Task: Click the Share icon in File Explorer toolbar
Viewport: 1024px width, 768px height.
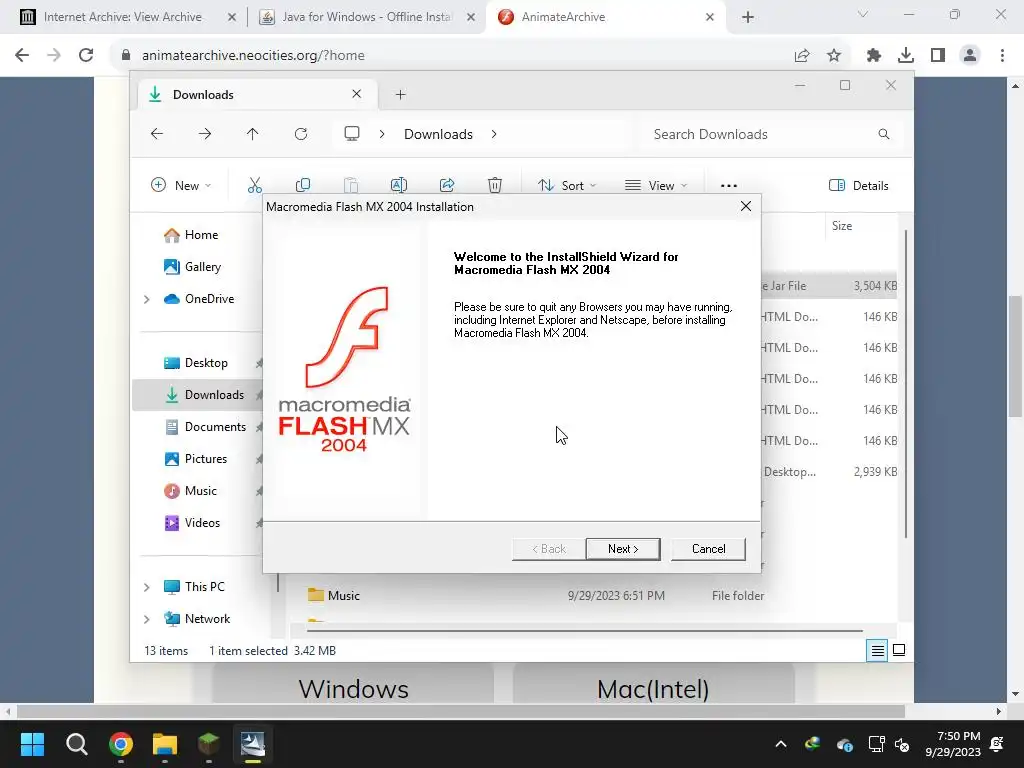Action: [x=447, y=185]
